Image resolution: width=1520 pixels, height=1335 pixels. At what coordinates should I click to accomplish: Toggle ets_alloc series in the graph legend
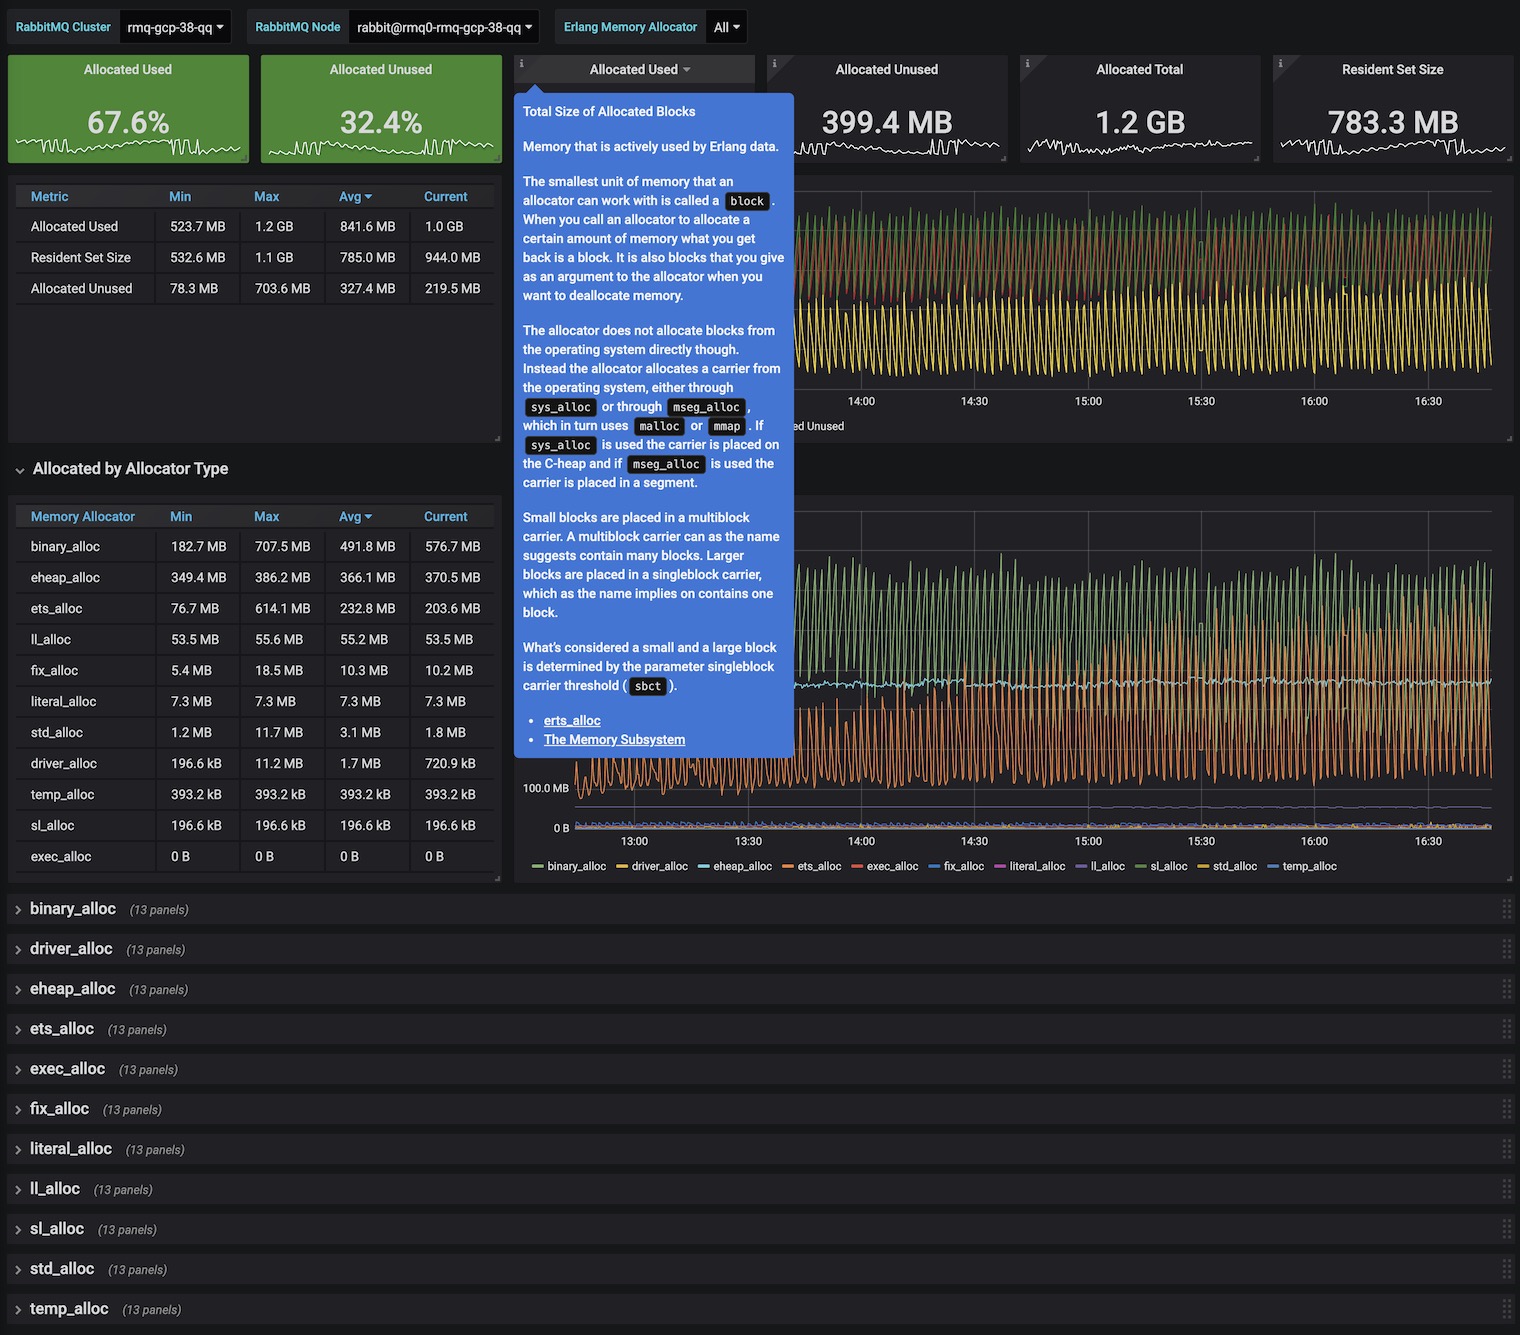click(818, 866)
